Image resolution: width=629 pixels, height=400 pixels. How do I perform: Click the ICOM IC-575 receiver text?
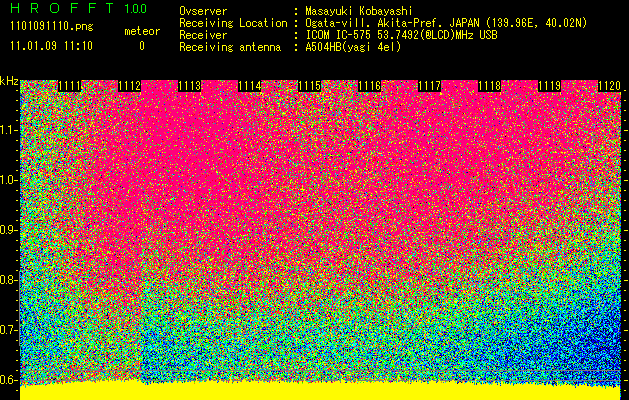click(401, 35)
